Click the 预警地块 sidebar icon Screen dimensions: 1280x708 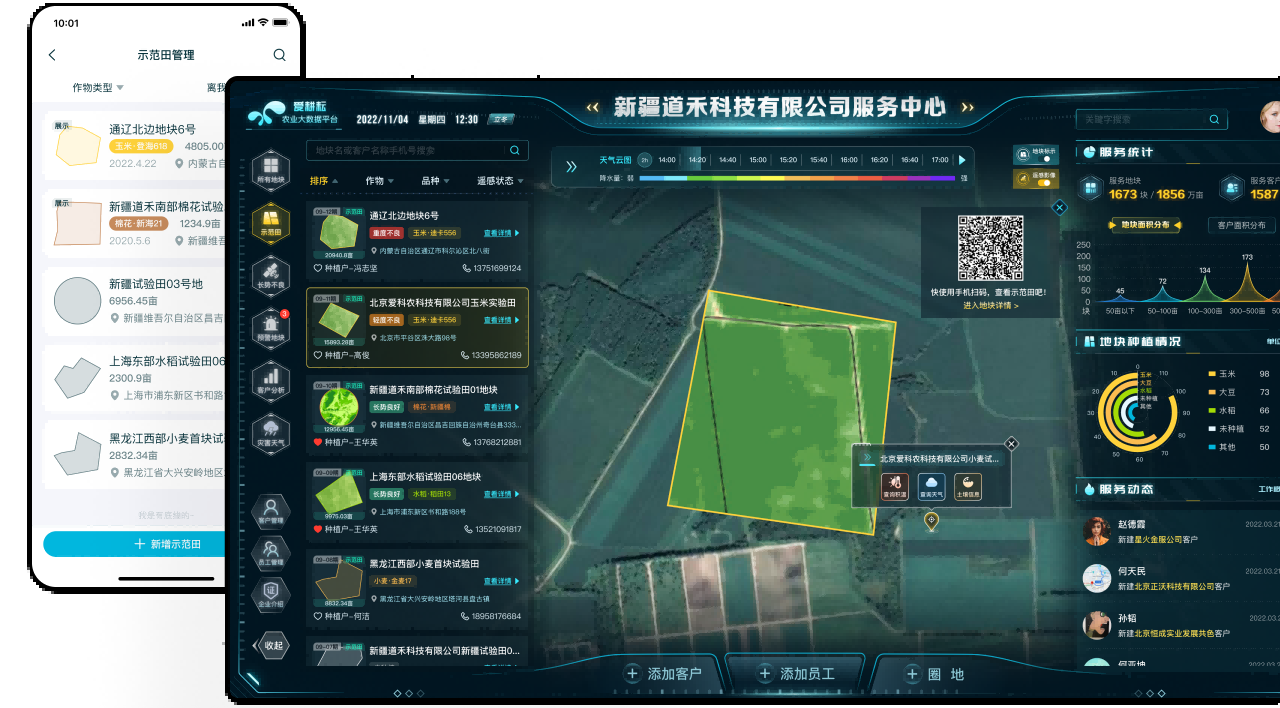pyautogui.click(x=270, y=328)
